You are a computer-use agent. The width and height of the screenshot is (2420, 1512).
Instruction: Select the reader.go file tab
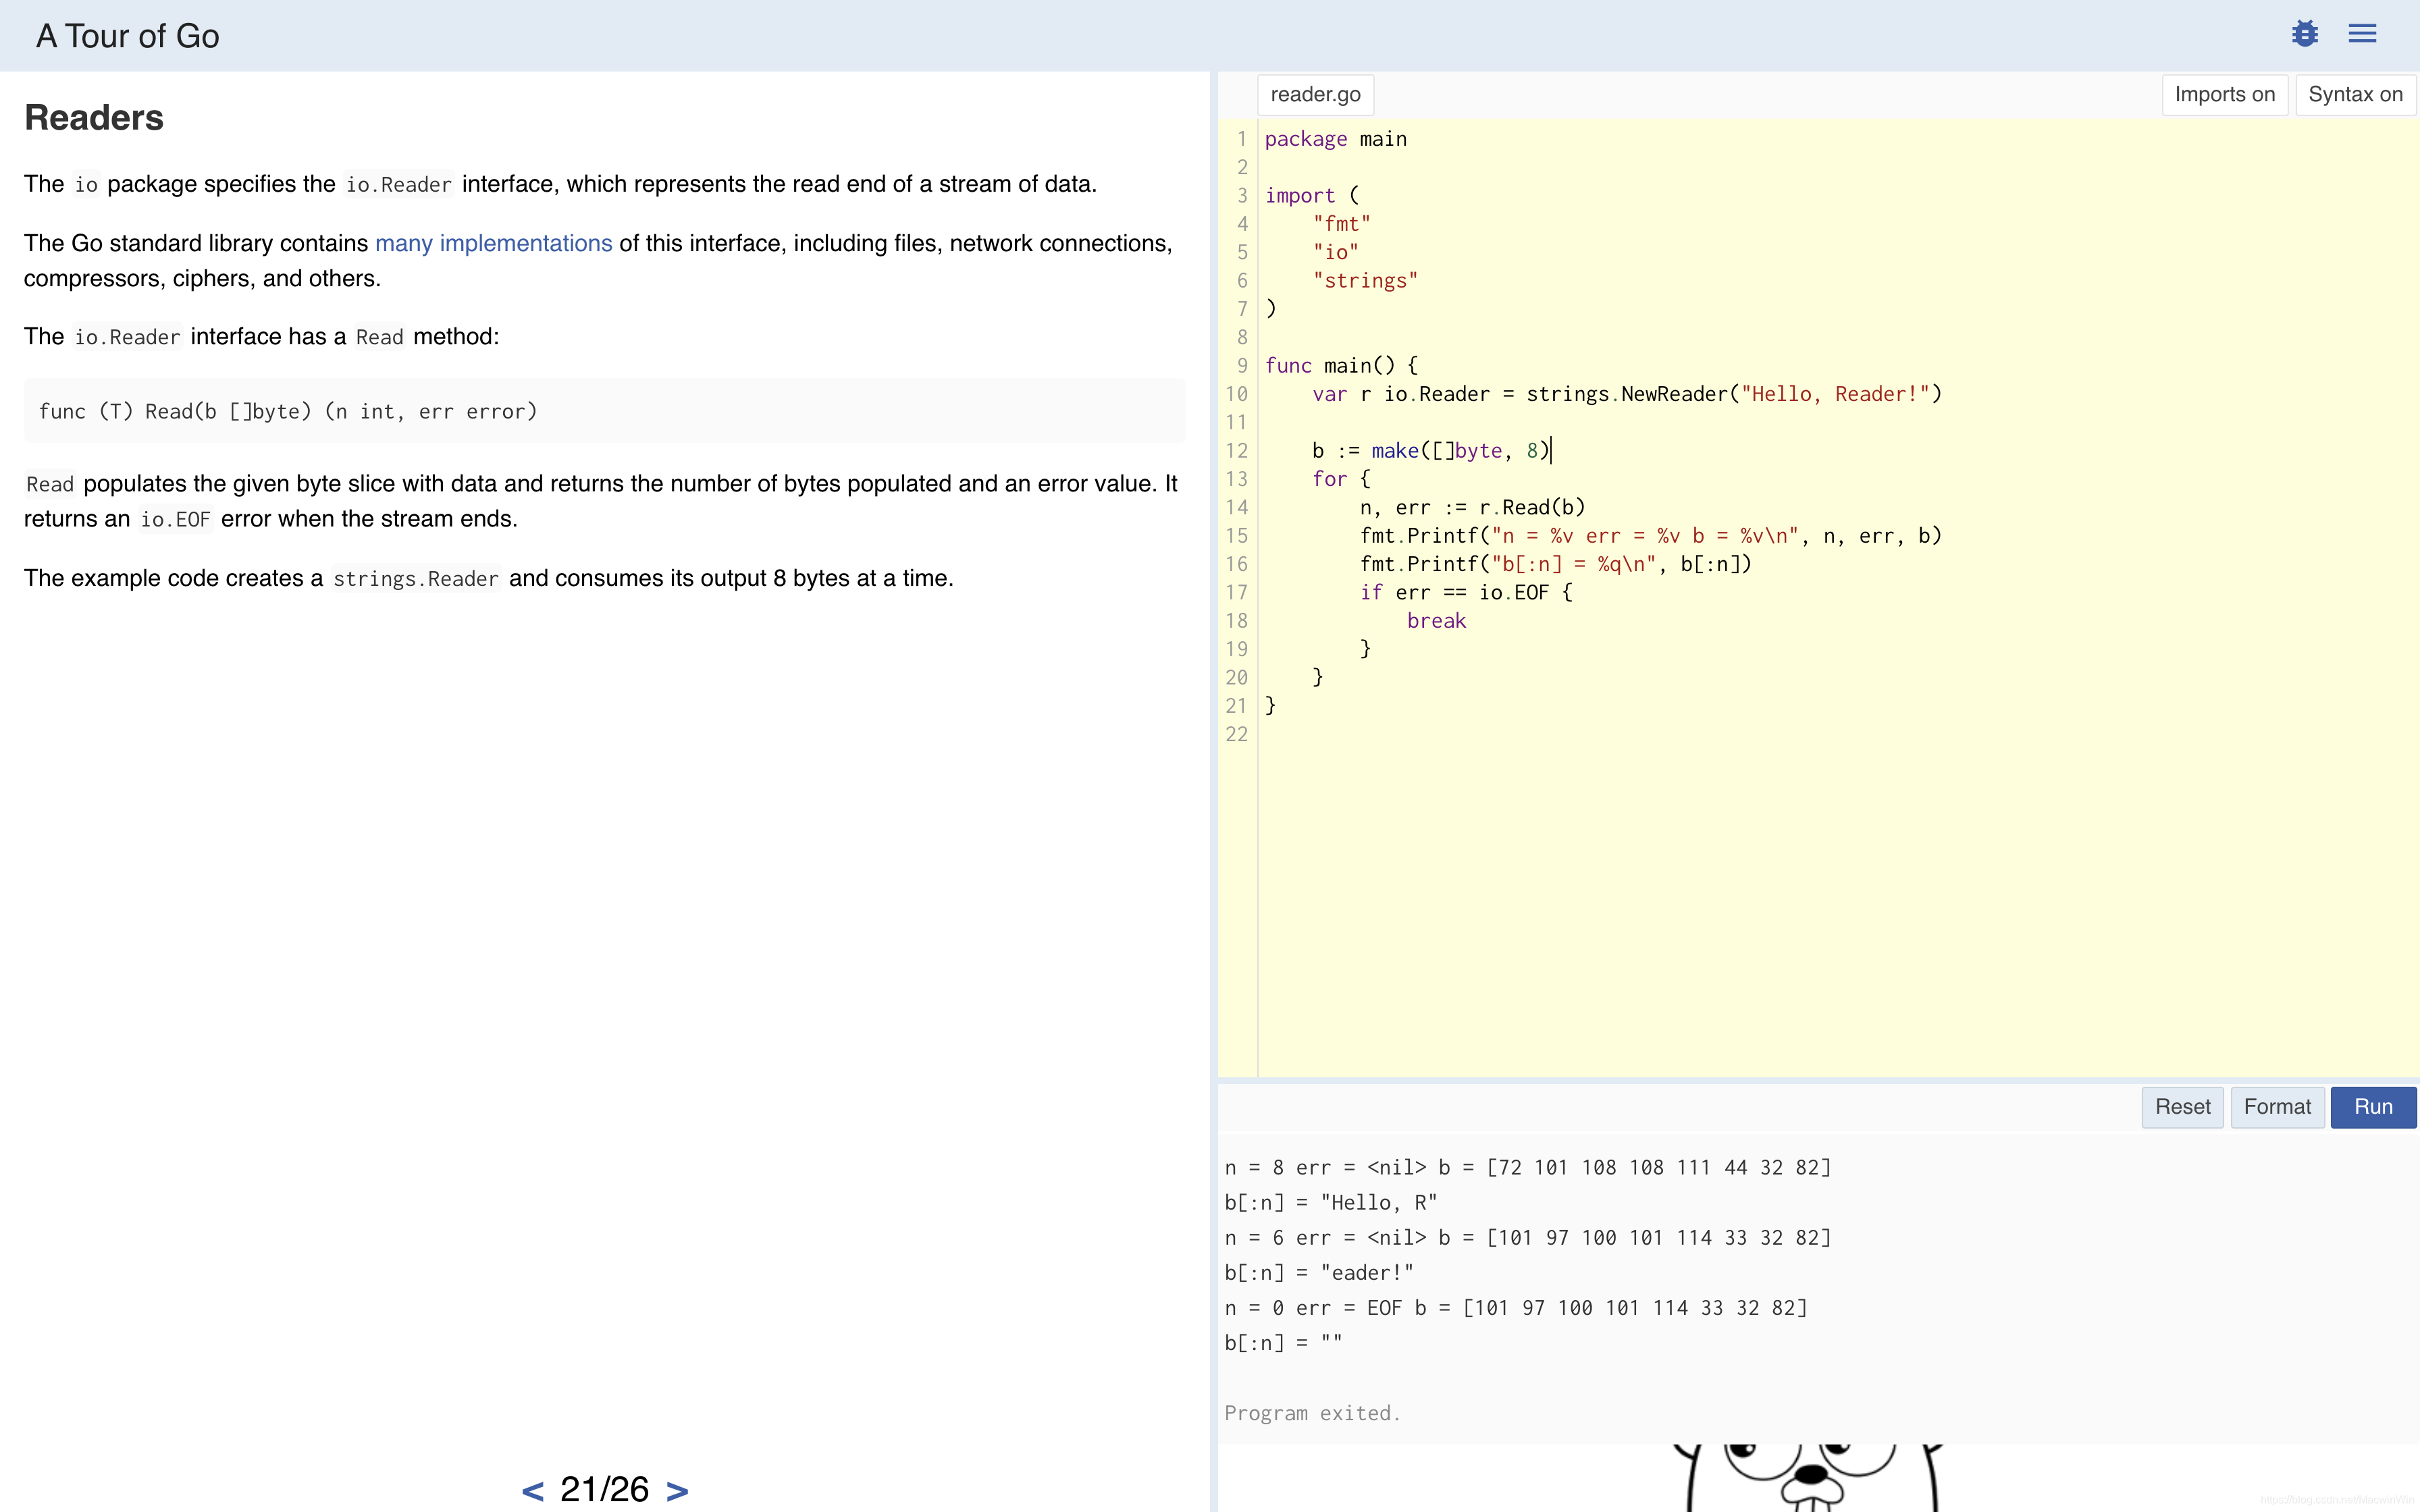[x=1315, y=95]
